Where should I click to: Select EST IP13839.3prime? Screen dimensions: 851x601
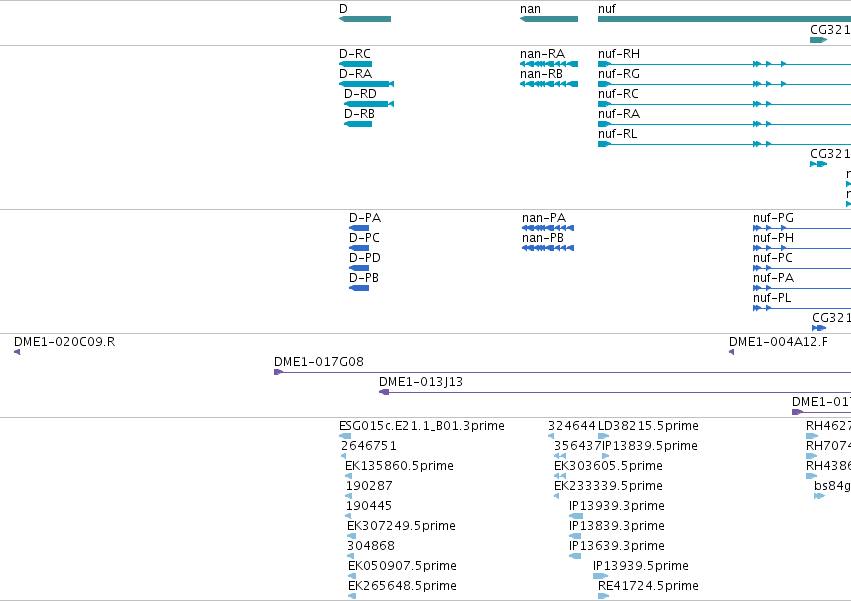575,536
